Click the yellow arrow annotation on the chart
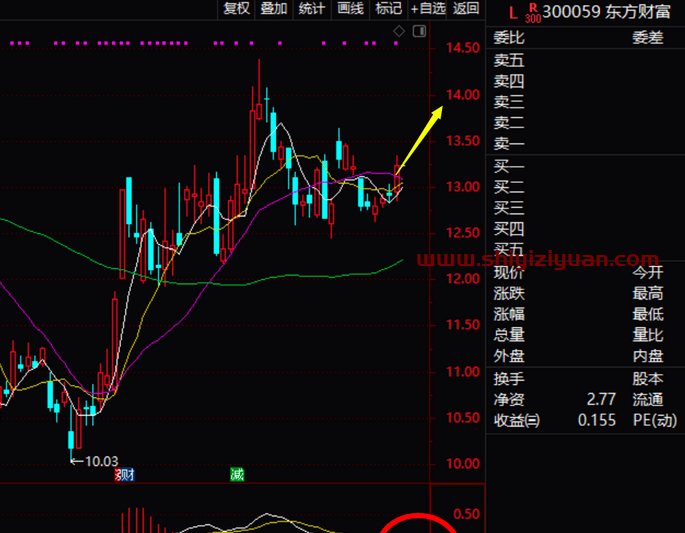 tap(422, 129)
